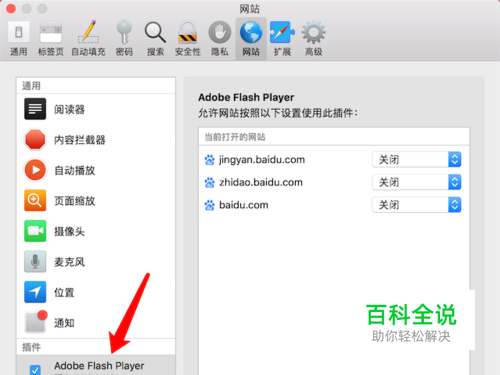Open the 扩展 Extensions puzzle icon
The width and height of the screenshot is (500, 375).
282,32
